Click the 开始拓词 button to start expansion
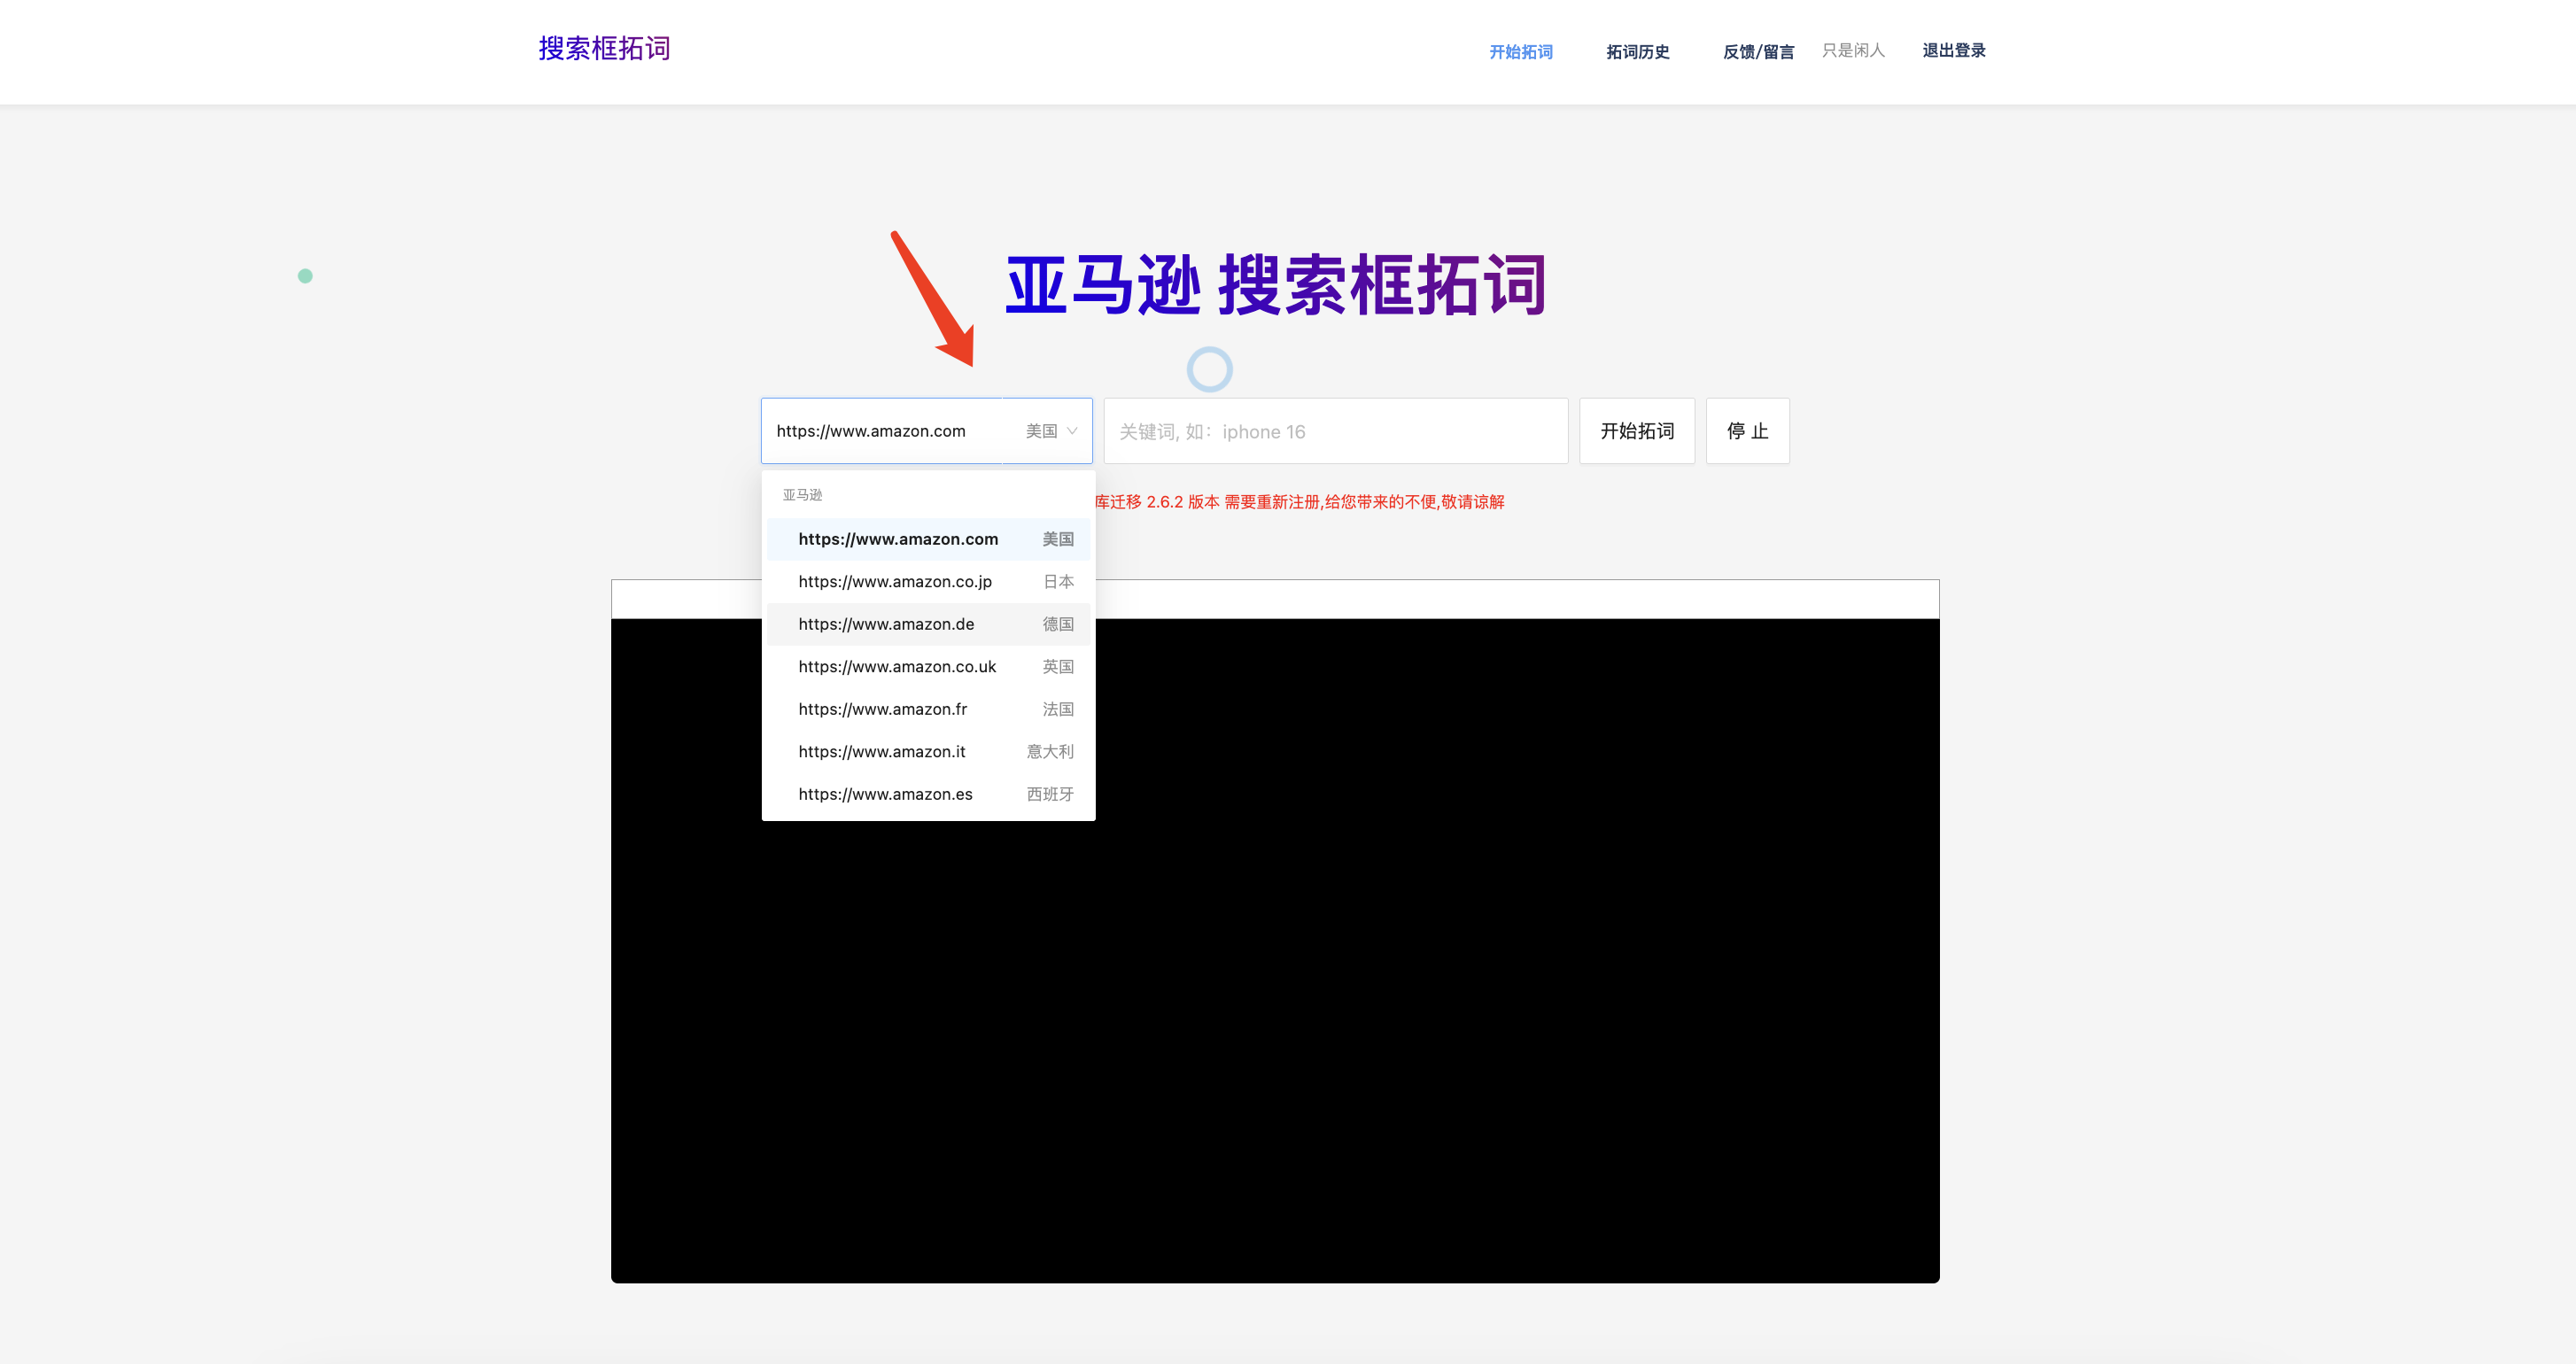Screen dimensions: 2576x1364 click(x=1636, y=431)
